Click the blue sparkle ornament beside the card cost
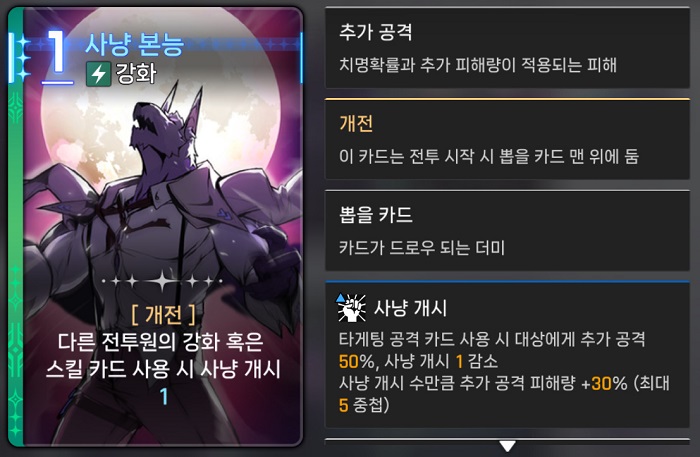 [20, 57]
